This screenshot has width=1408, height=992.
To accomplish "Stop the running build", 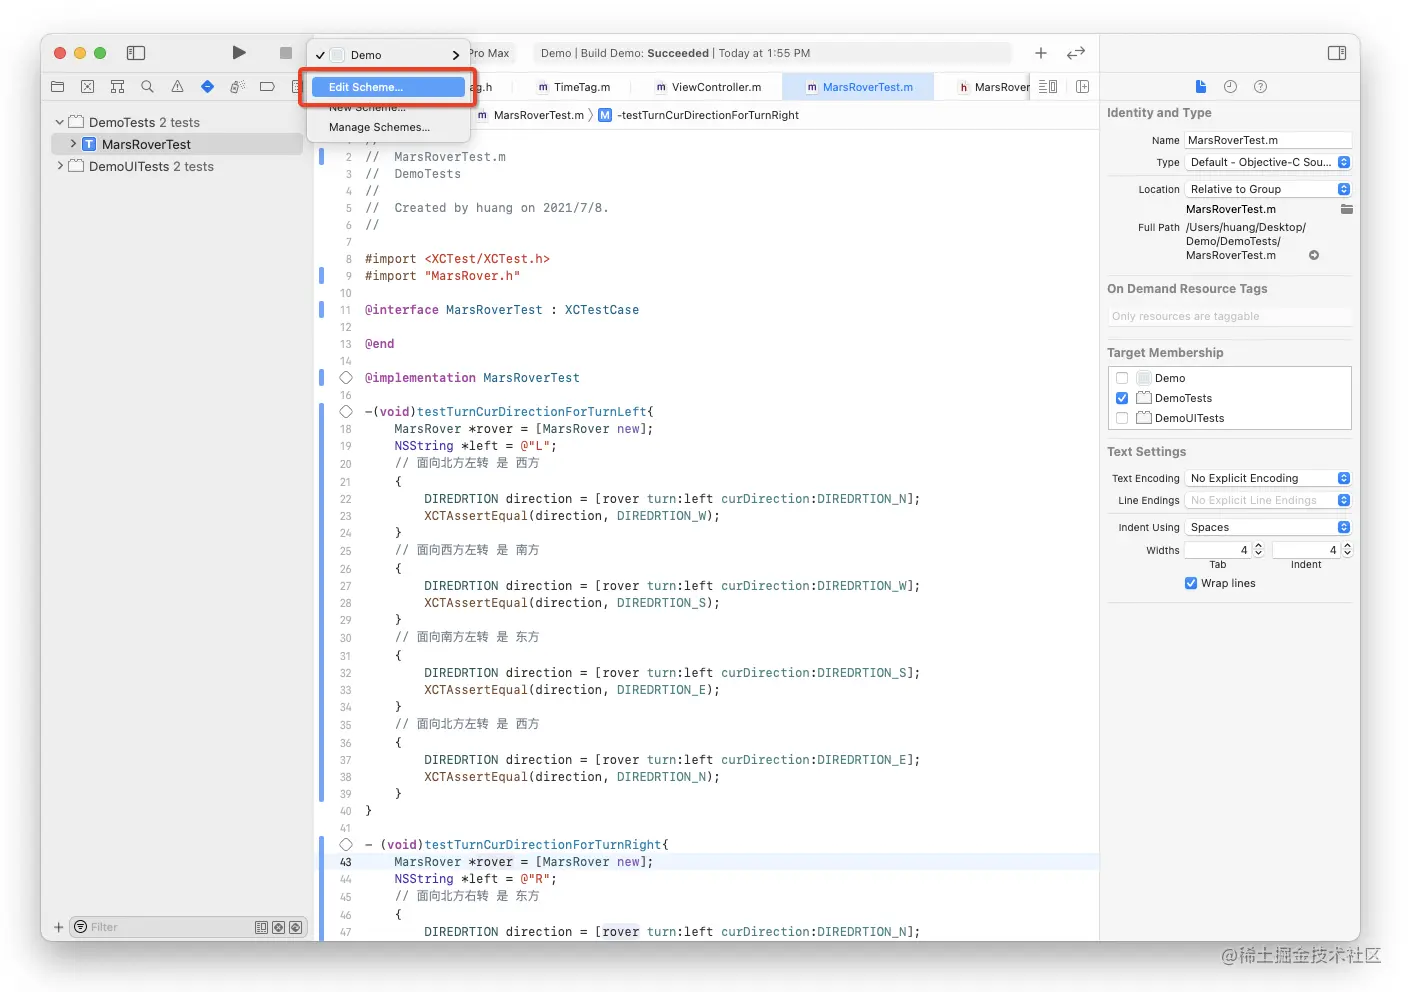I will 286,53.
